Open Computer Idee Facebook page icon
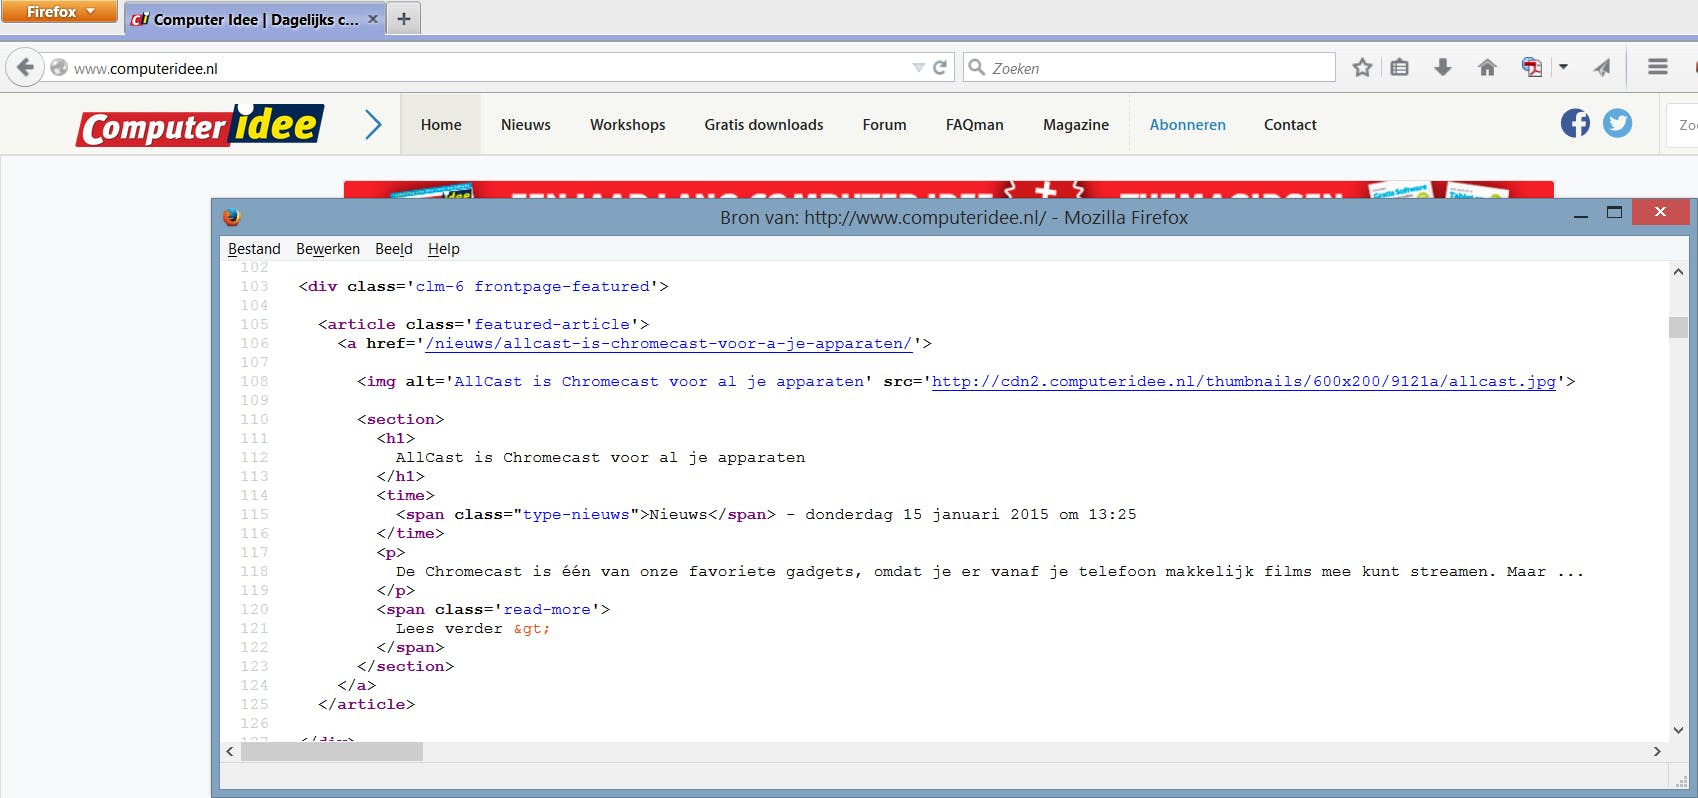The height and width of the screenshot is (798, 1698). pyautogui.click(x=1575, y=123)
